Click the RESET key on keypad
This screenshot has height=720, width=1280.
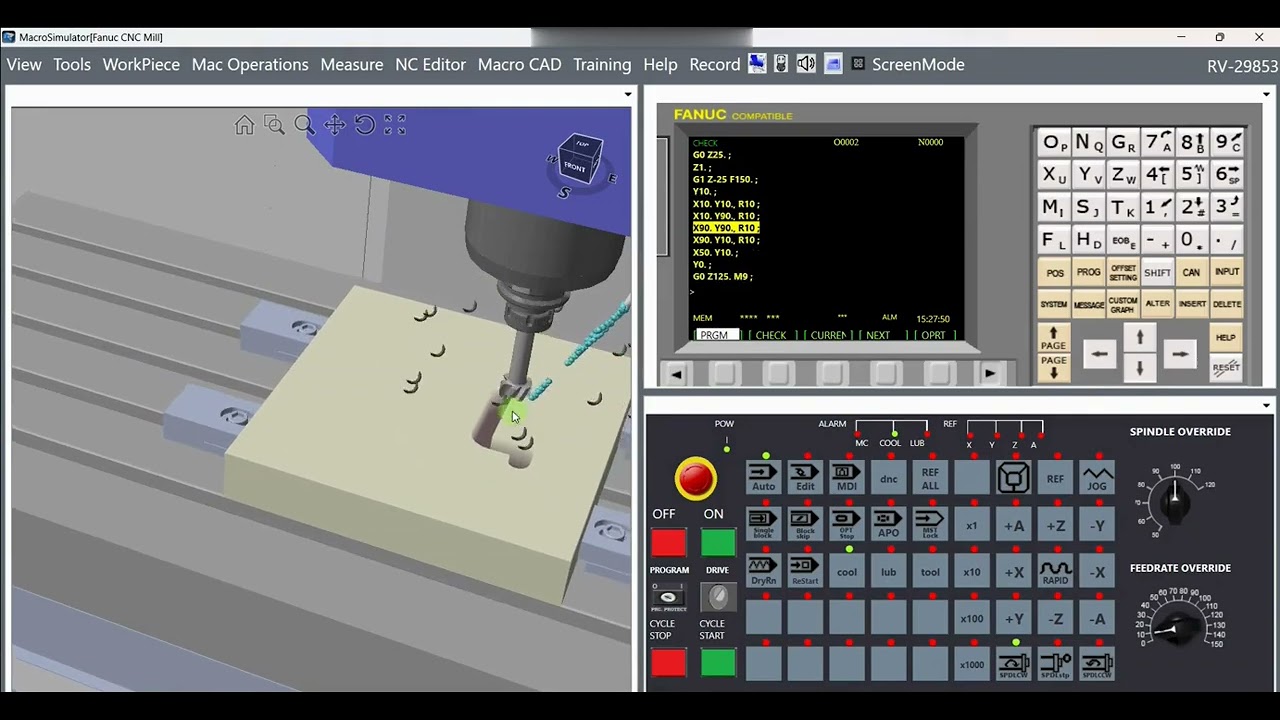click(x=1226, y=367)
